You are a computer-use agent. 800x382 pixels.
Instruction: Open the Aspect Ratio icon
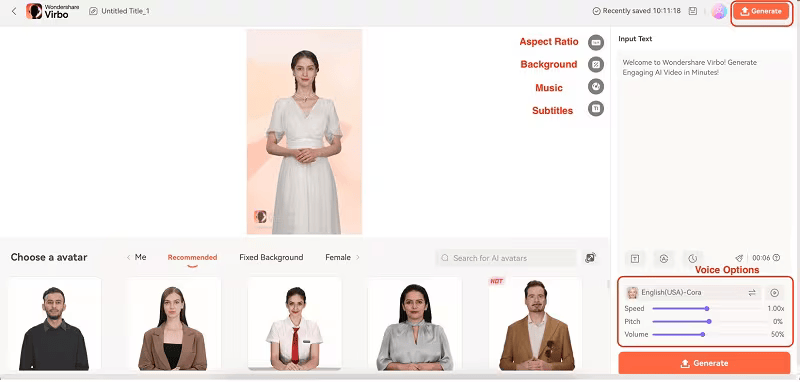tap(595, 42)
